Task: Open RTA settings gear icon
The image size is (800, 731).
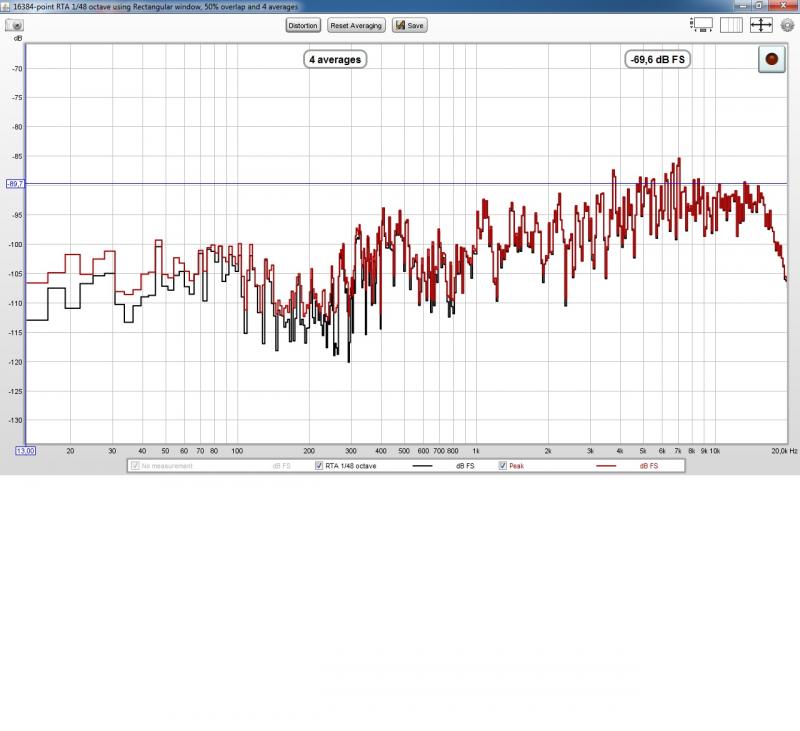Action: (x=787, y=25)
